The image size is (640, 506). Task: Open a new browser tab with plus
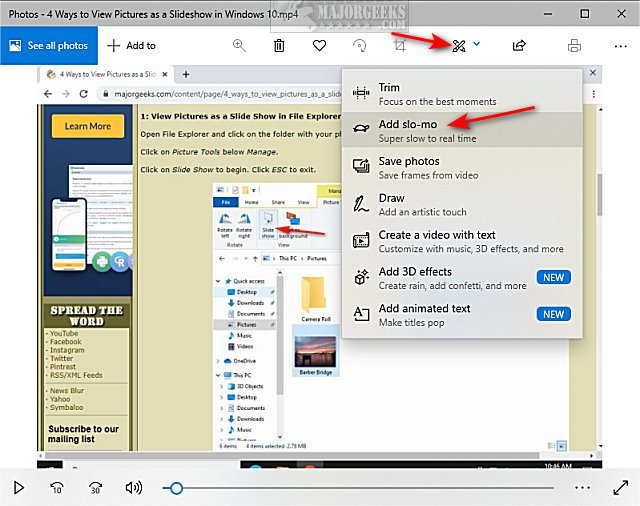(x=186, y=74)
